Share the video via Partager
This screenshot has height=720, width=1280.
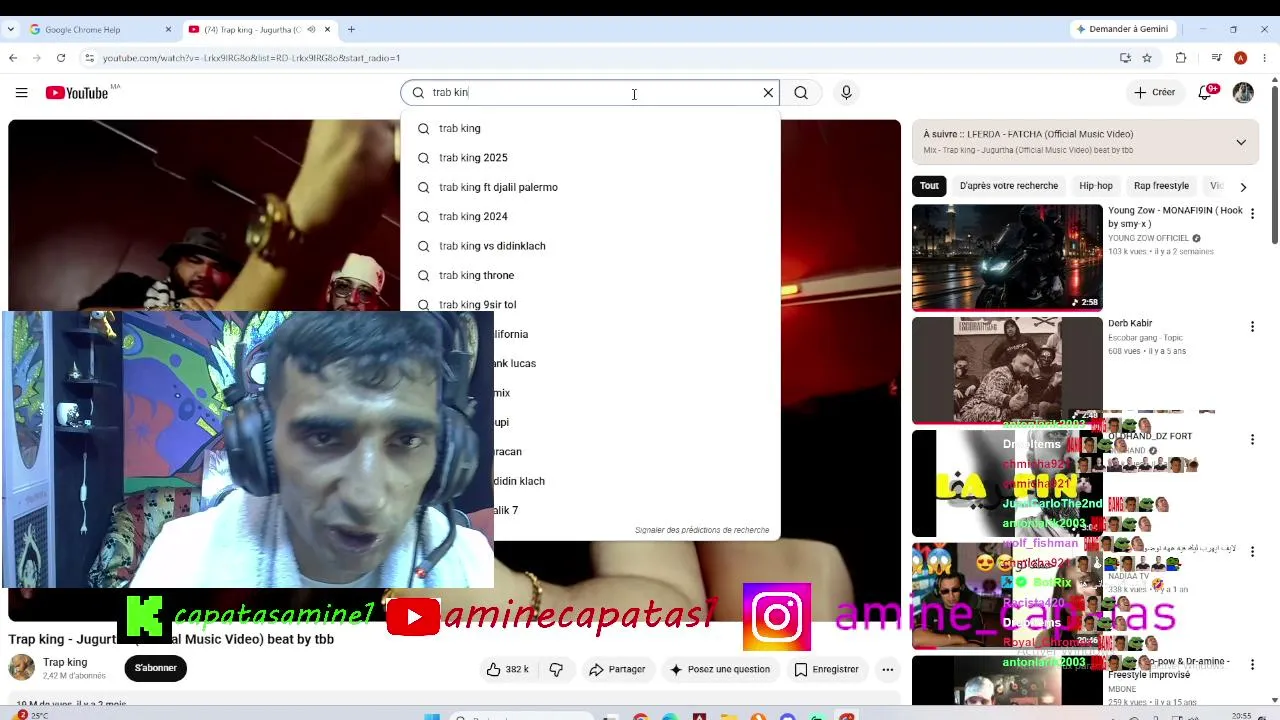tap(617, 669)
